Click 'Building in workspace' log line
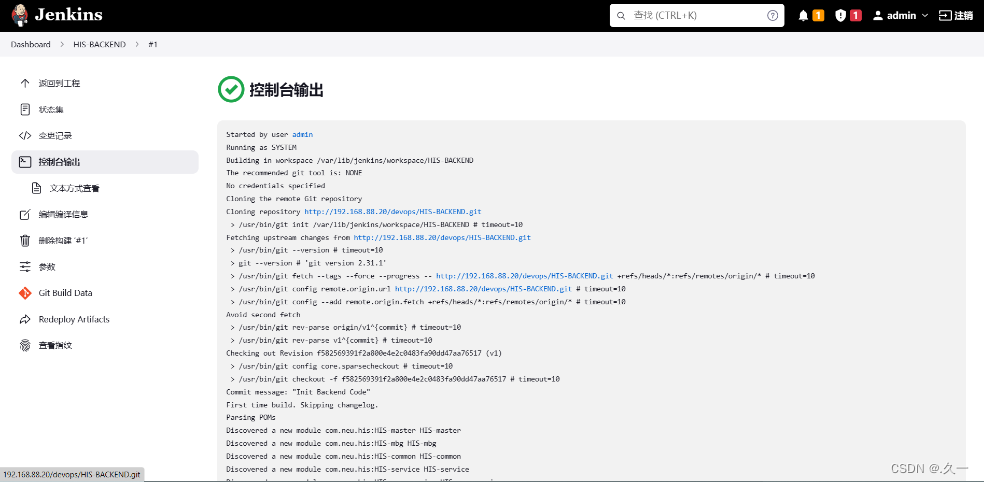Screen dimensions: 984x484 point(350,160)
